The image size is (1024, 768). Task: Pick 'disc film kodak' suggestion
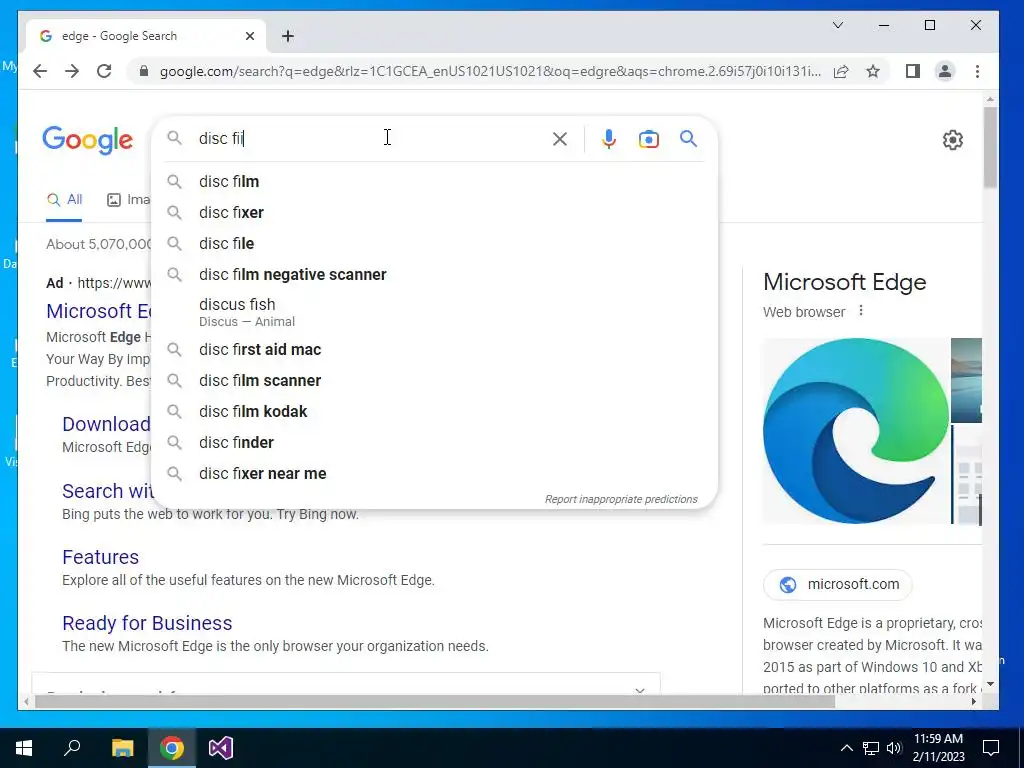tap(434, 411)
